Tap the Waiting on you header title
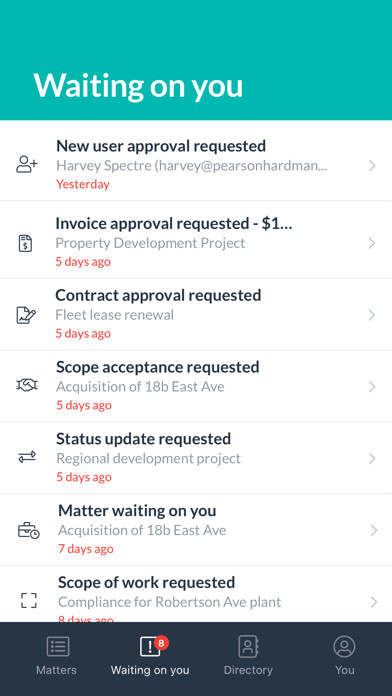392x696 pixels. coord(138,85)
